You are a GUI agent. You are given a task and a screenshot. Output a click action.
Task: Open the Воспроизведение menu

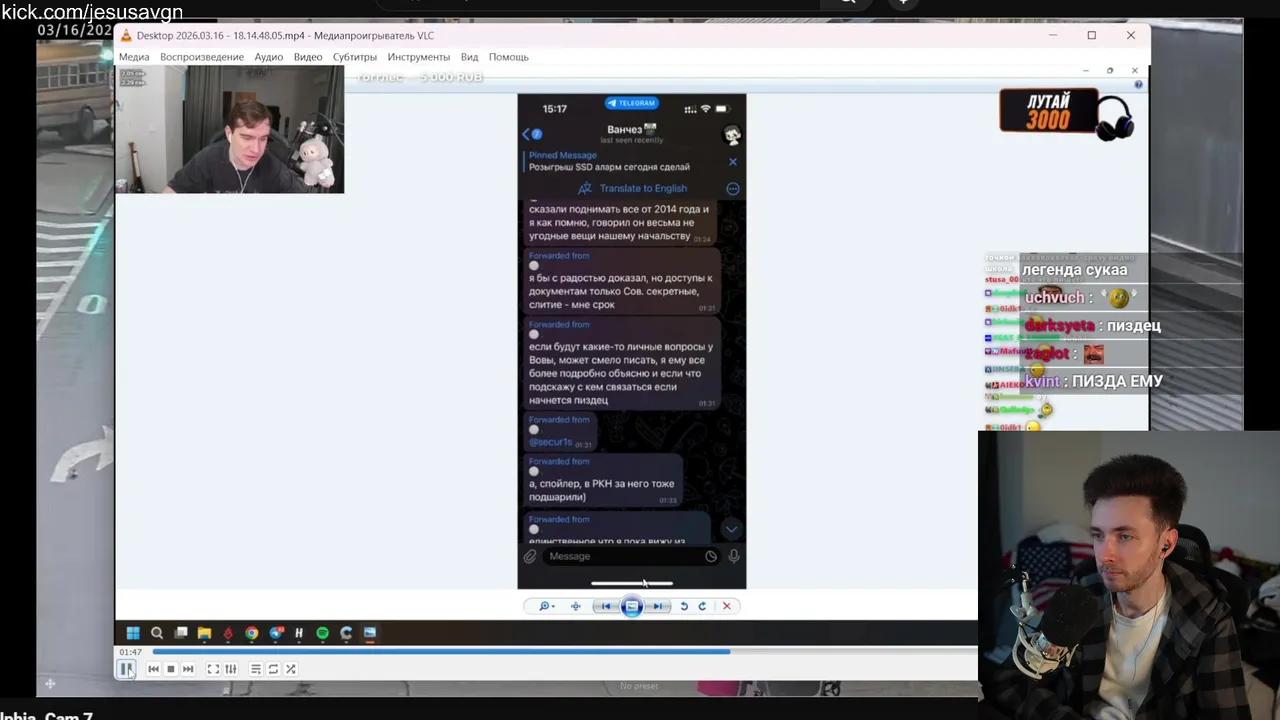[x=202, y=57]
